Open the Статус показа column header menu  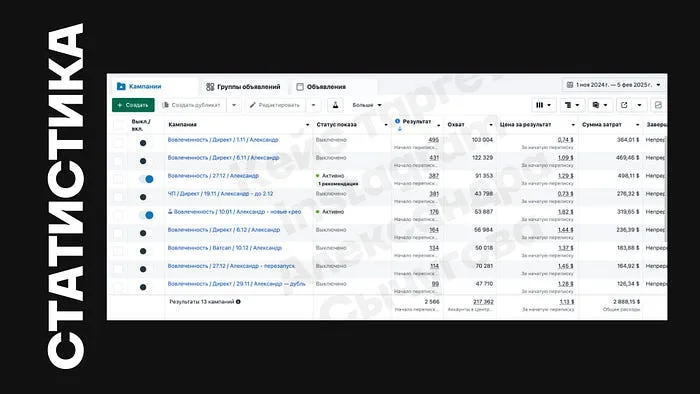386,125
